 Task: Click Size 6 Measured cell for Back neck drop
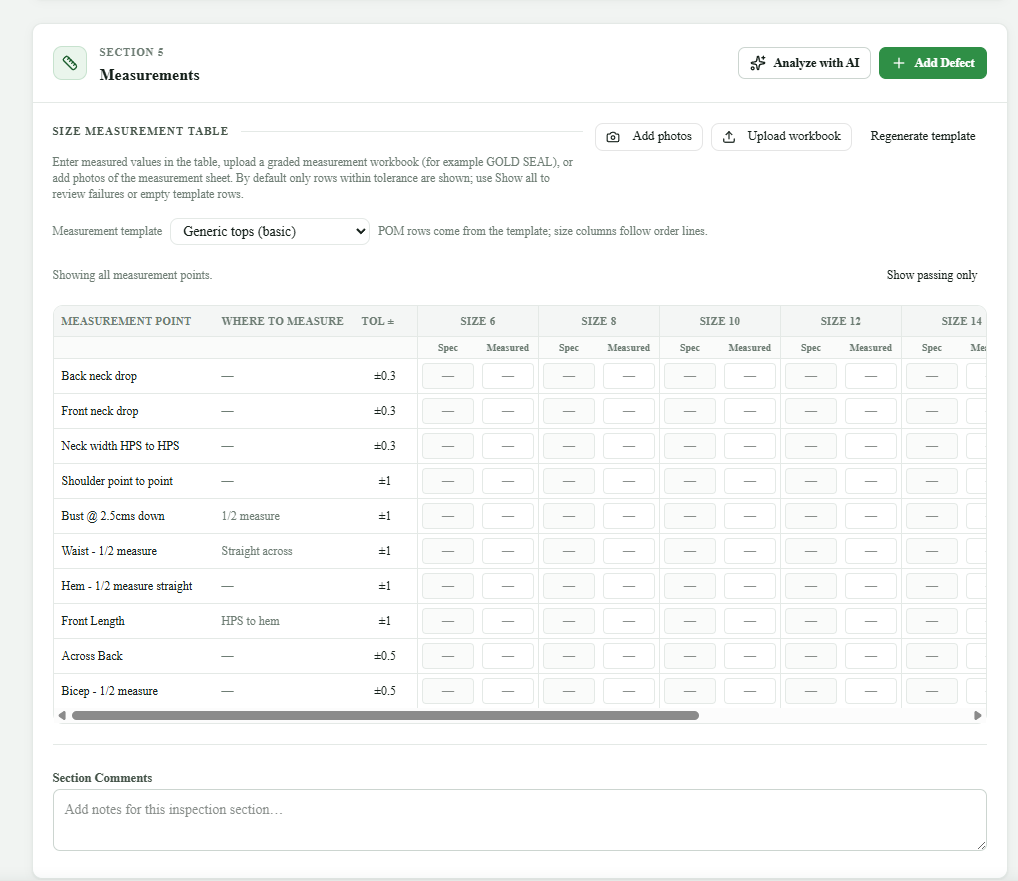click(x=508, y=376)
